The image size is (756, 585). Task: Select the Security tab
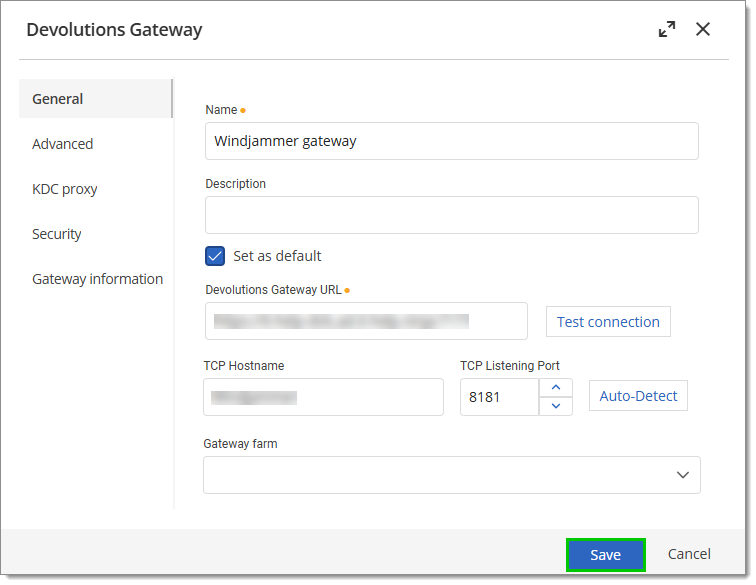(56, 234)
